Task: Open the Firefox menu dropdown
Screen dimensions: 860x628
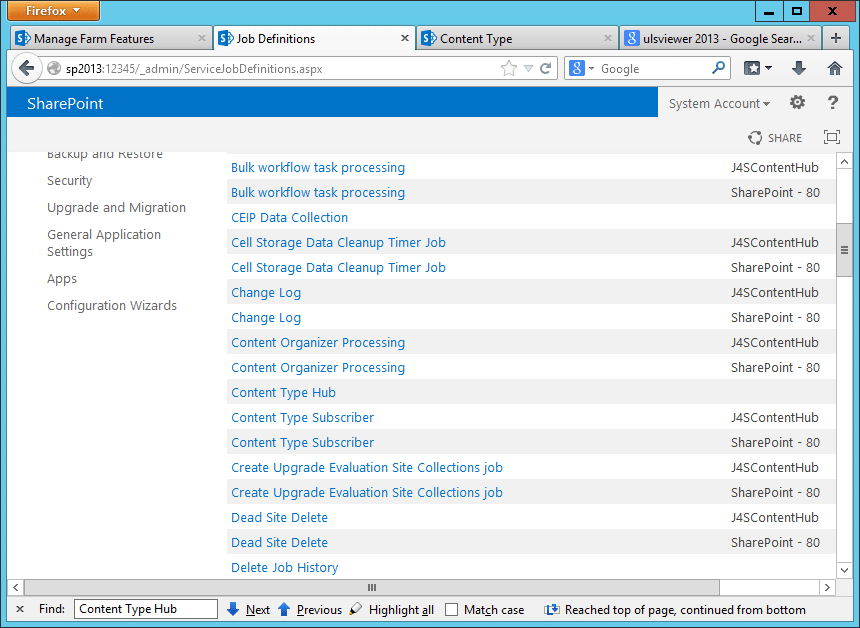Action: point(53,10)
